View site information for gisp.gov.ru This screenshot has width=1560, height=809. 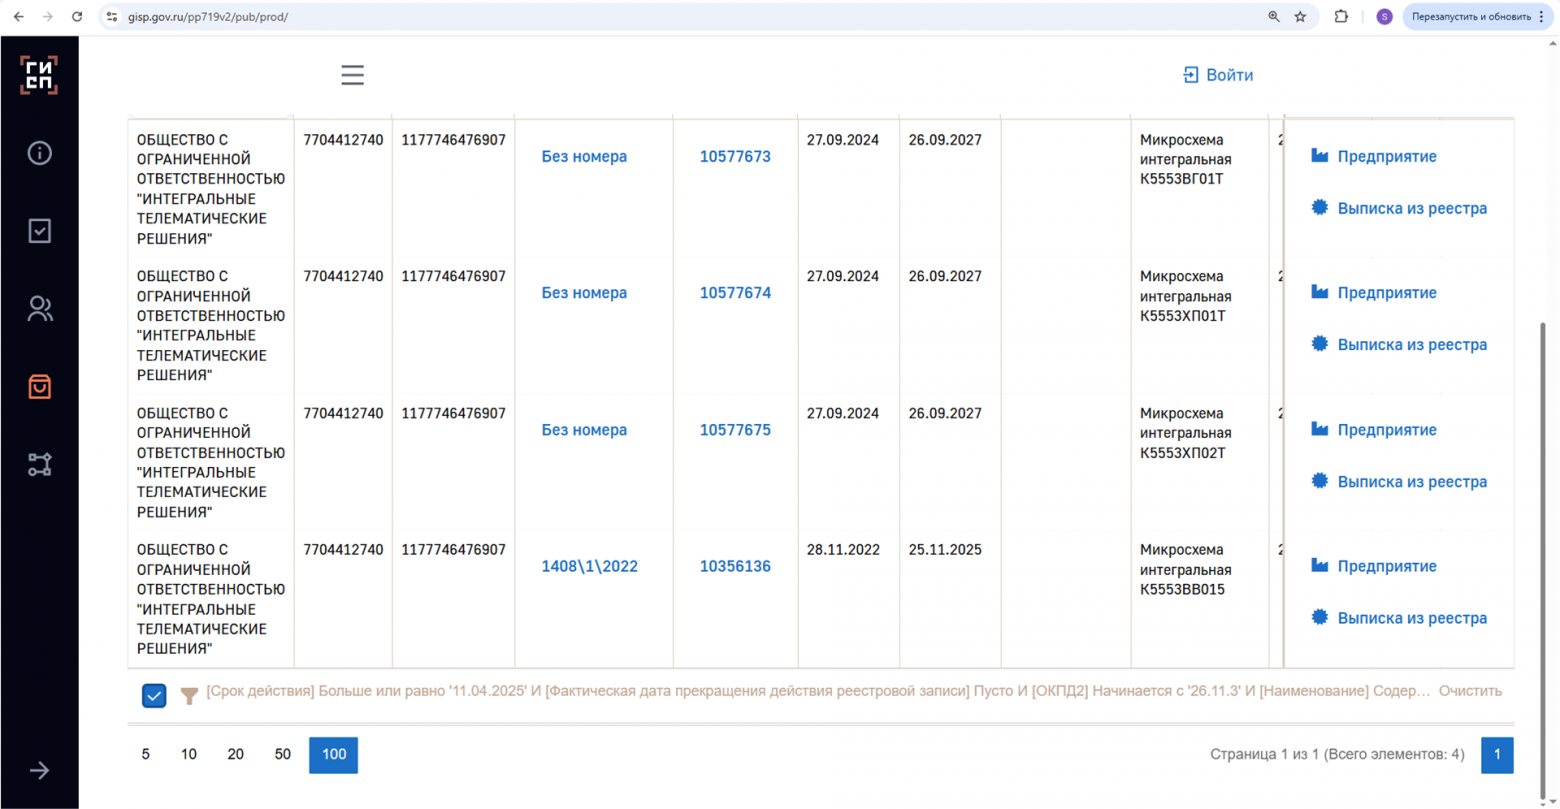(112, 17)
